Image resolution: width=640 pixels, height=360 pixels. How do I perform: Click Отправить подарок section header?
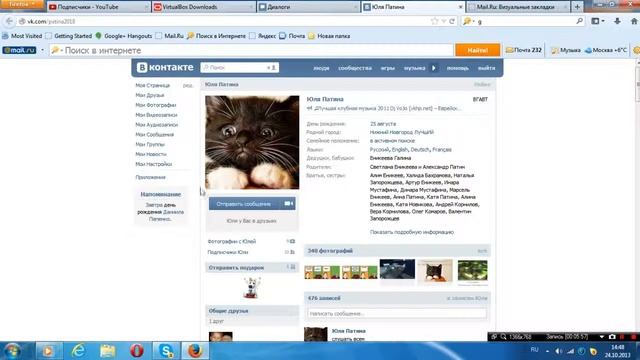pos(252,268)
